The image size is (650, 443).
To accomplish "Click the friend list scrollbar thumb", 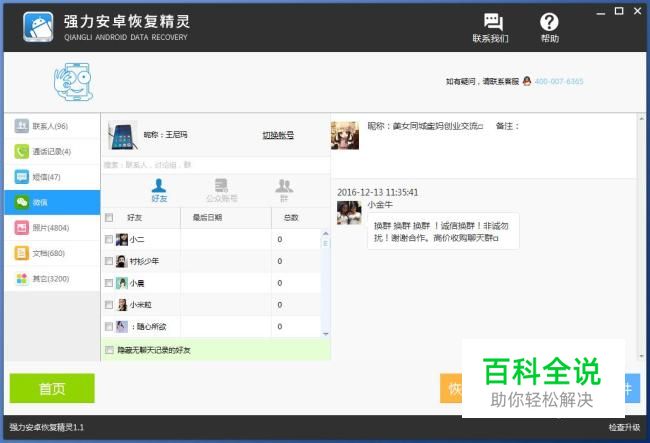I will 325,243.
